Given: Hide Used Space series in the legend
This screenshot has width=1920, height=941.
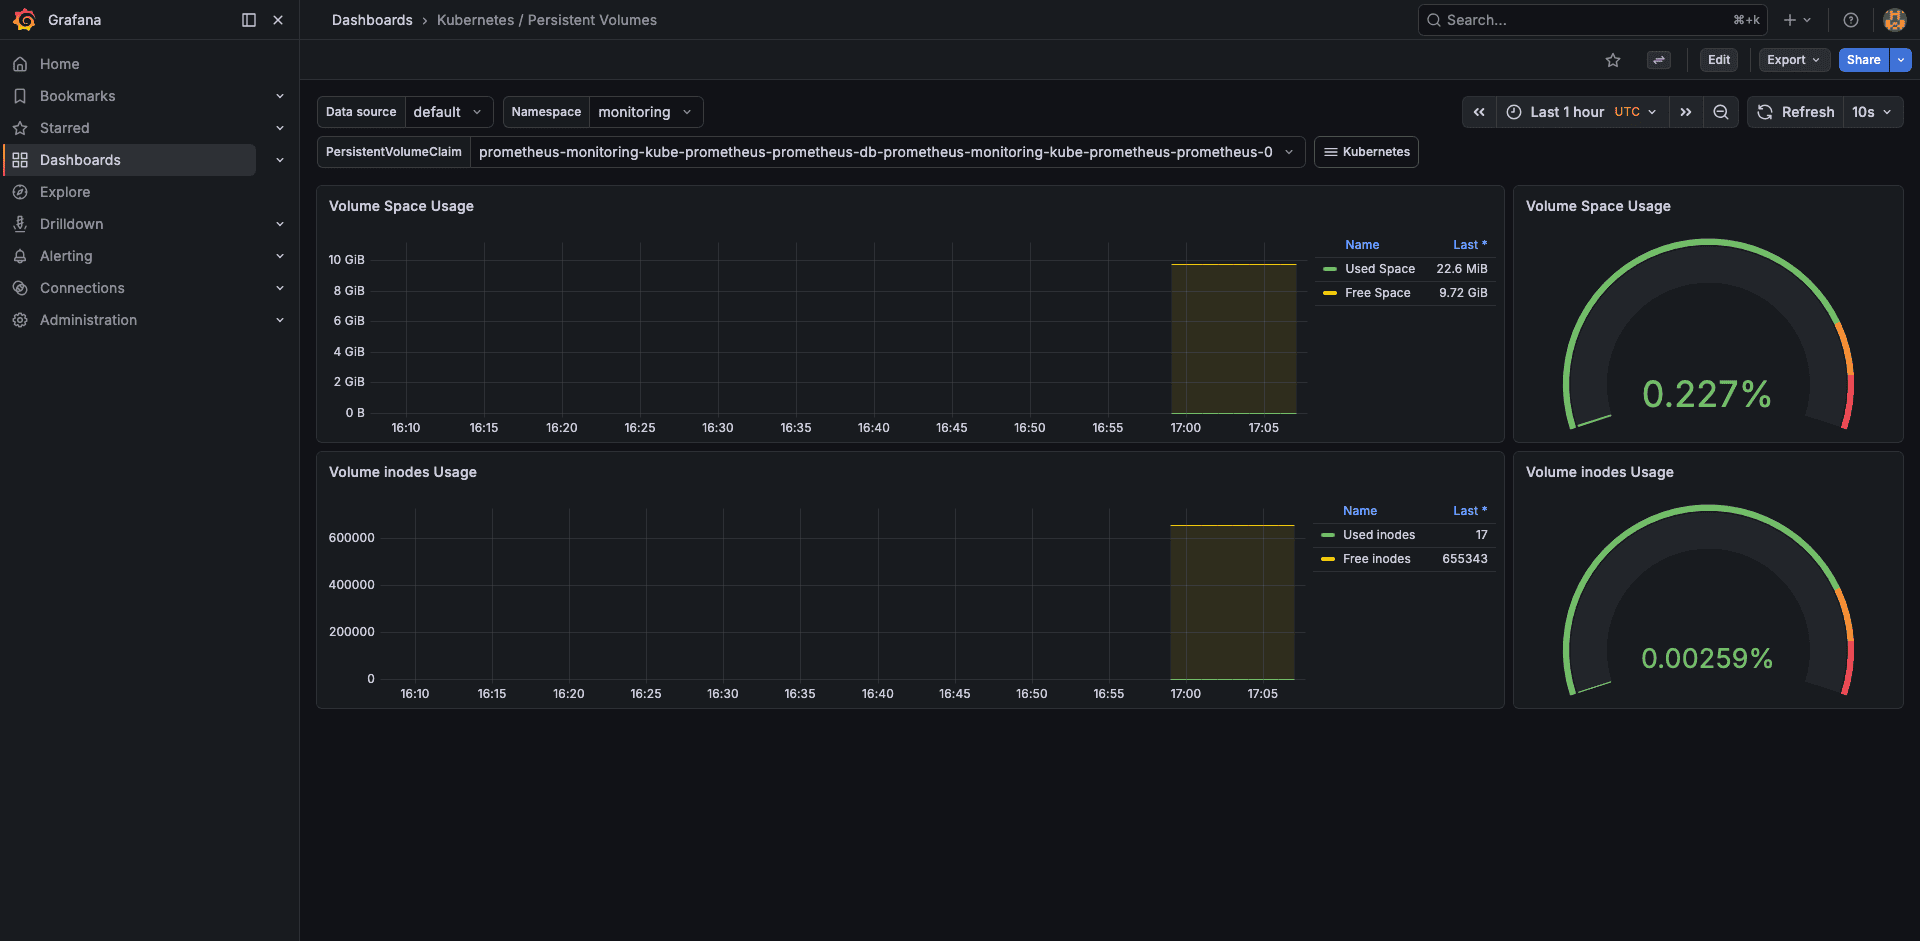Looking at the screenshot, I should 1379,268.
